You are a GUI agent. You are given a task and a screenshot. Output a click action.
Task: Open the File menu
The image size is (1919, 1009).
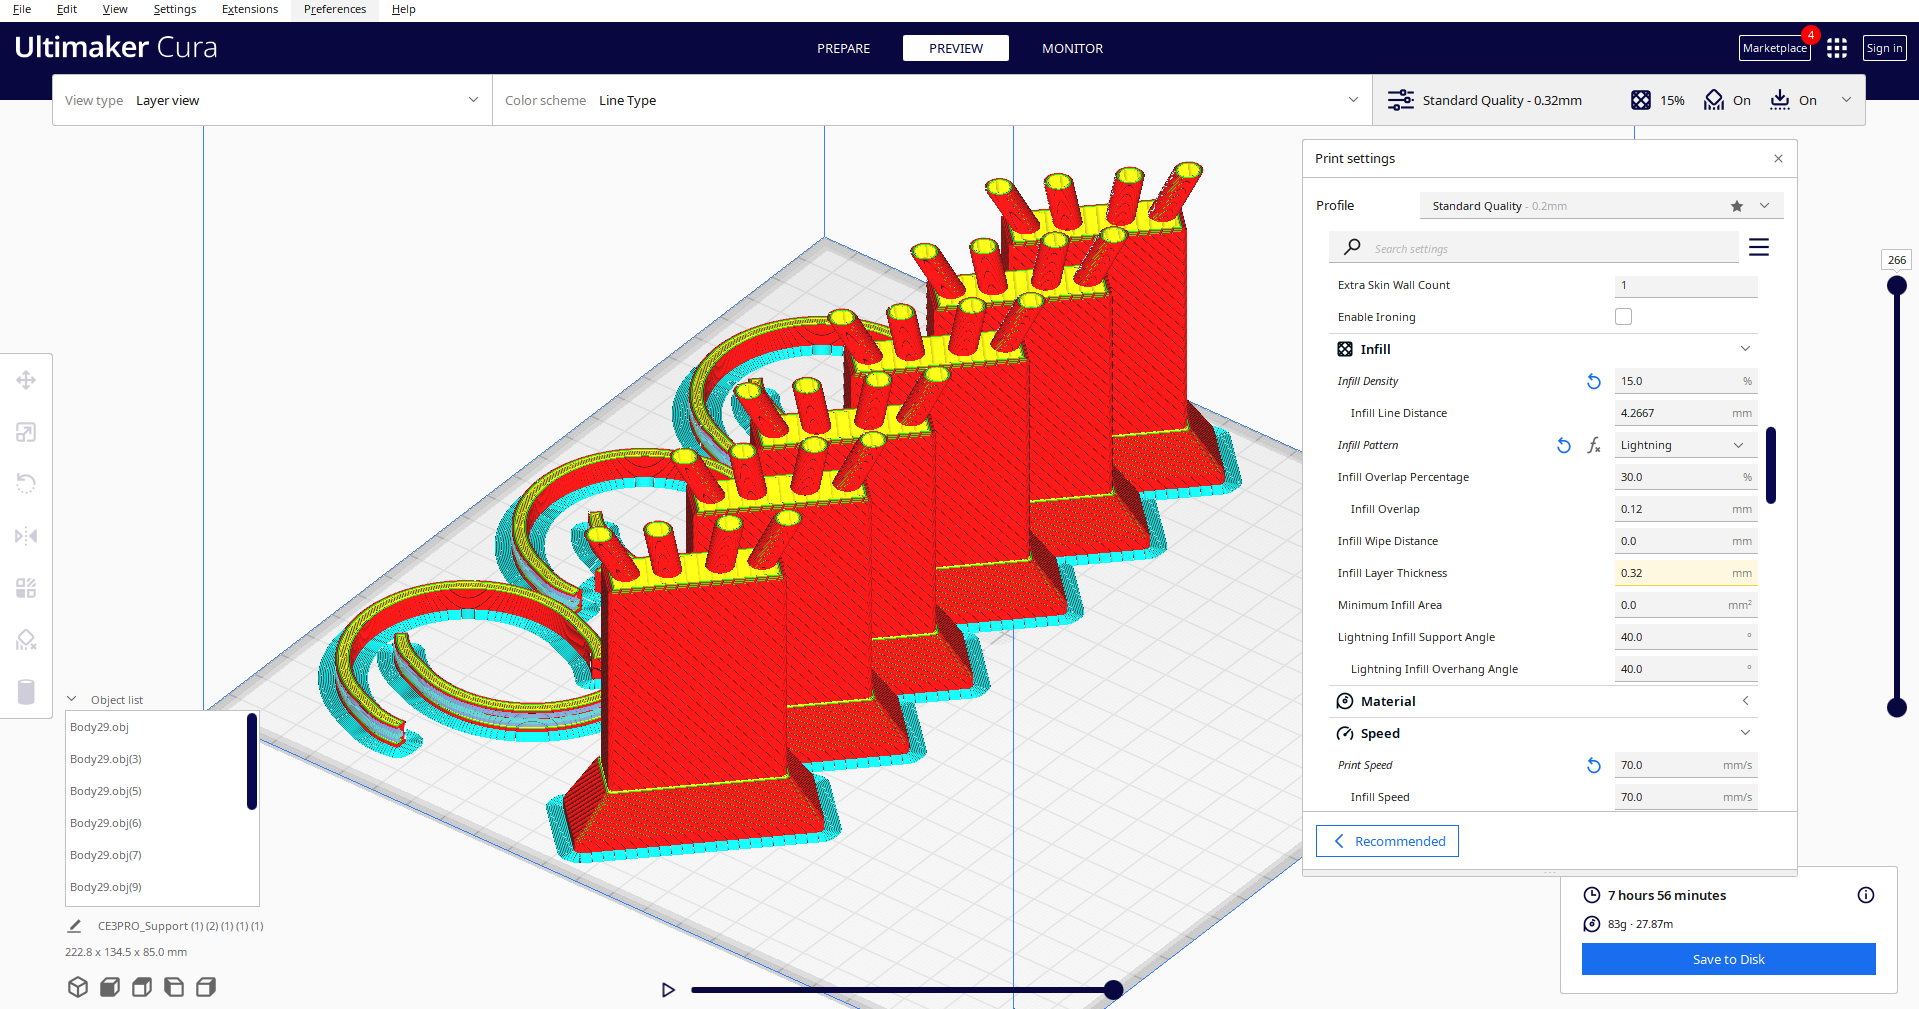[22, 9]
